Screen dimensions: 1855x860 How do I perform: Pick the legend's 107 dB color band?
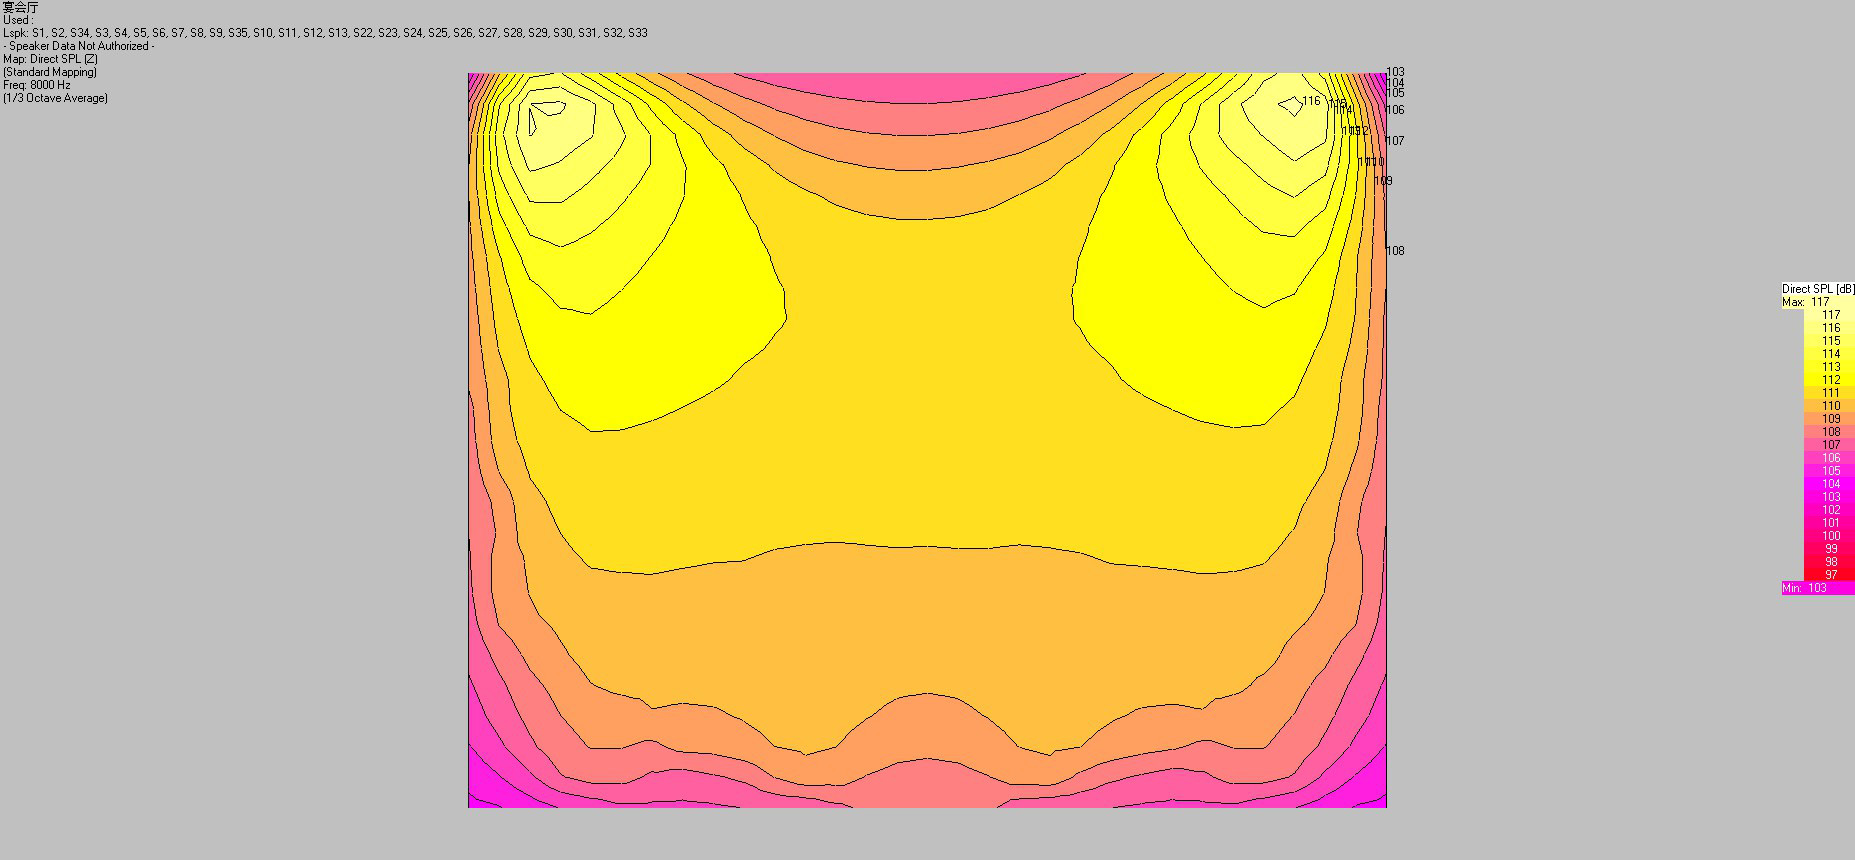(1829, 445)
